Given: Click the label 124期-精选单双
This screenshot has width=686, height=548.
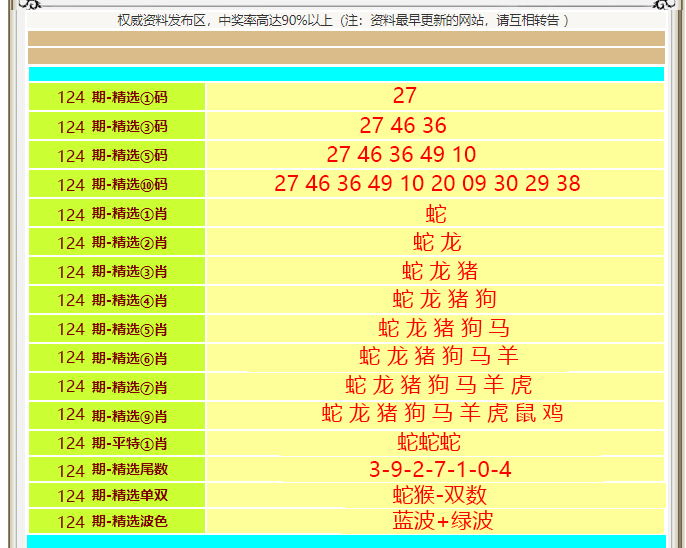Looking at the screenshot, I should pyautogui.click(x=112, y=496).
